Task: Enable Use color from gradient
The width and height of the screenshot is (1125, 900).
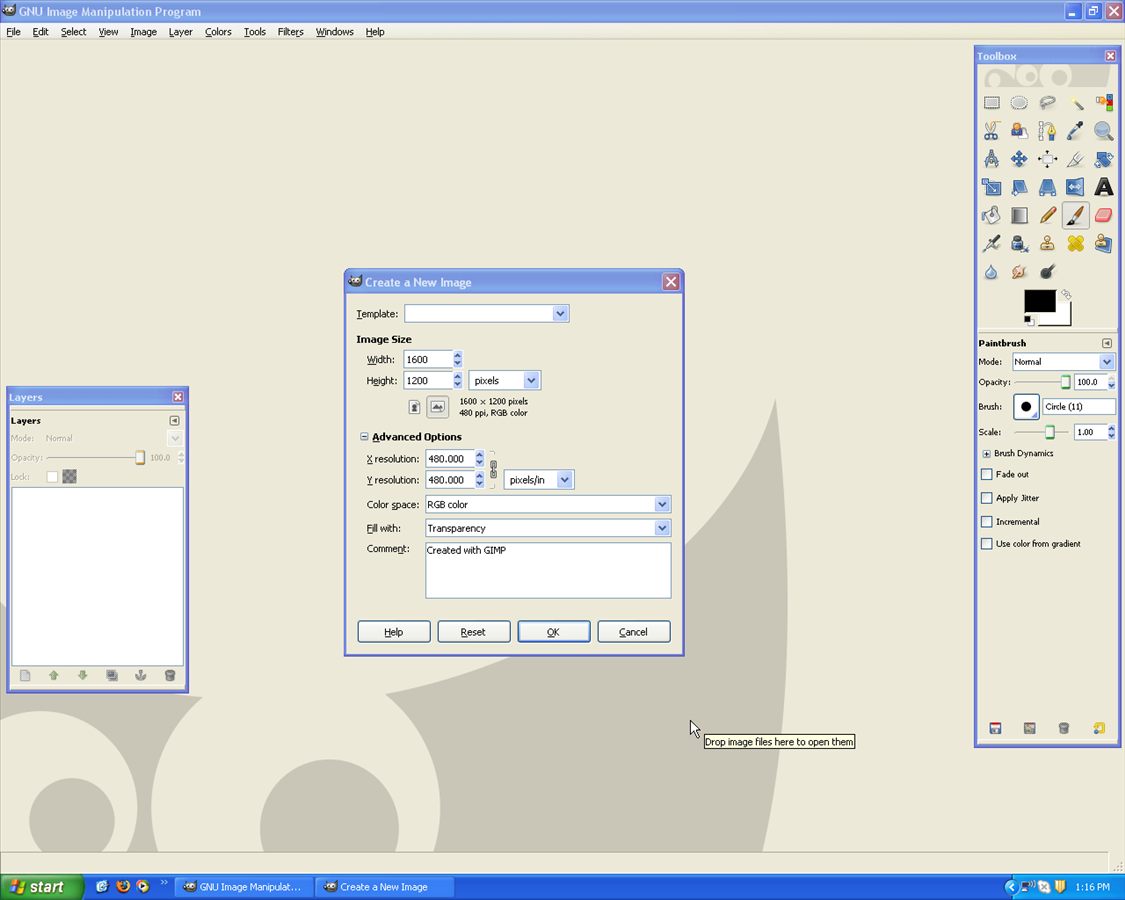Action: point(987,544)
